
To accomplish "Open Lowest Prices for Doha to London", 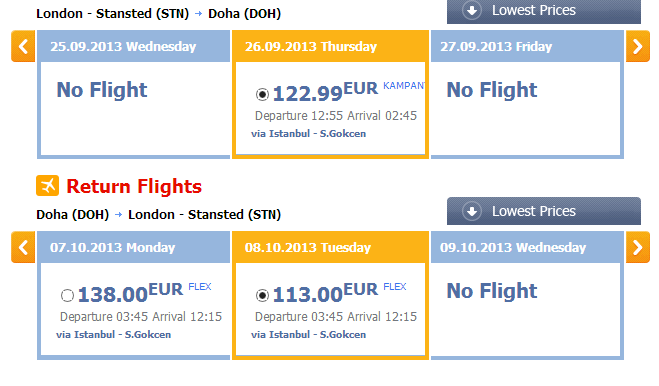I will tap(544, 211).
